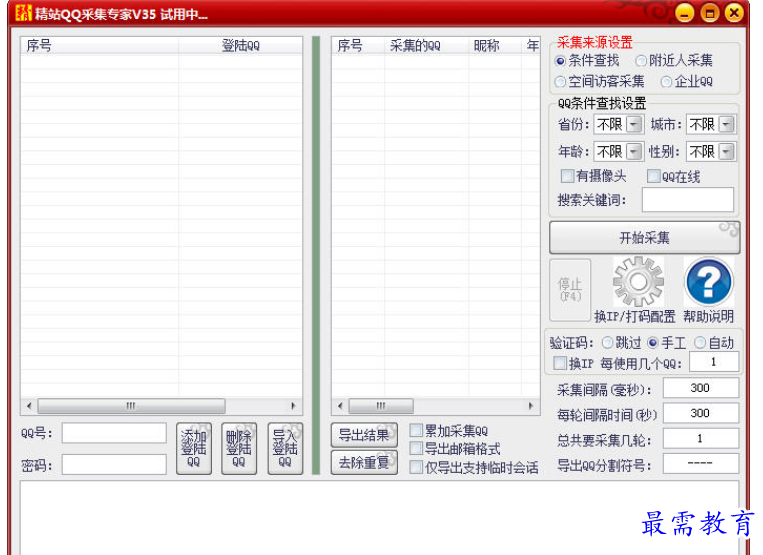
Task: Click the 导出结果 button
Action: 364,435
